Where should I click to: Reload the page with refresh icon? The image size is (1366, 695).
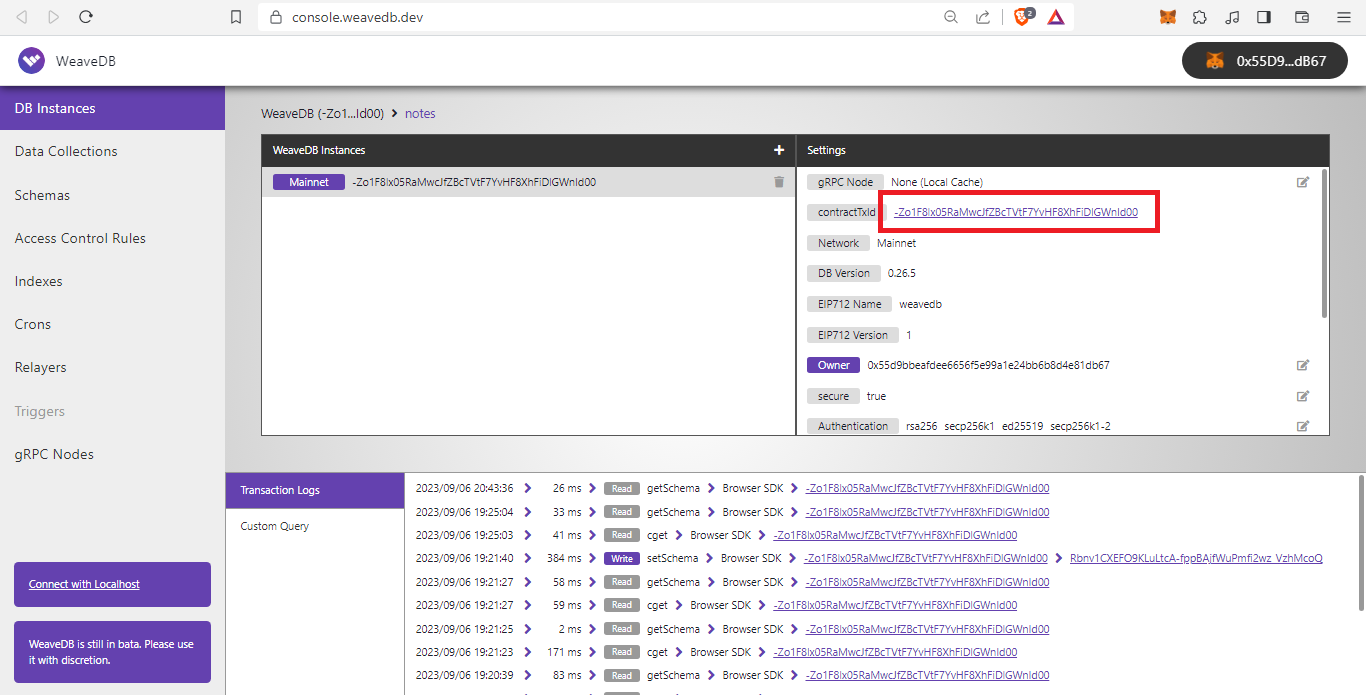click(86, 17)
